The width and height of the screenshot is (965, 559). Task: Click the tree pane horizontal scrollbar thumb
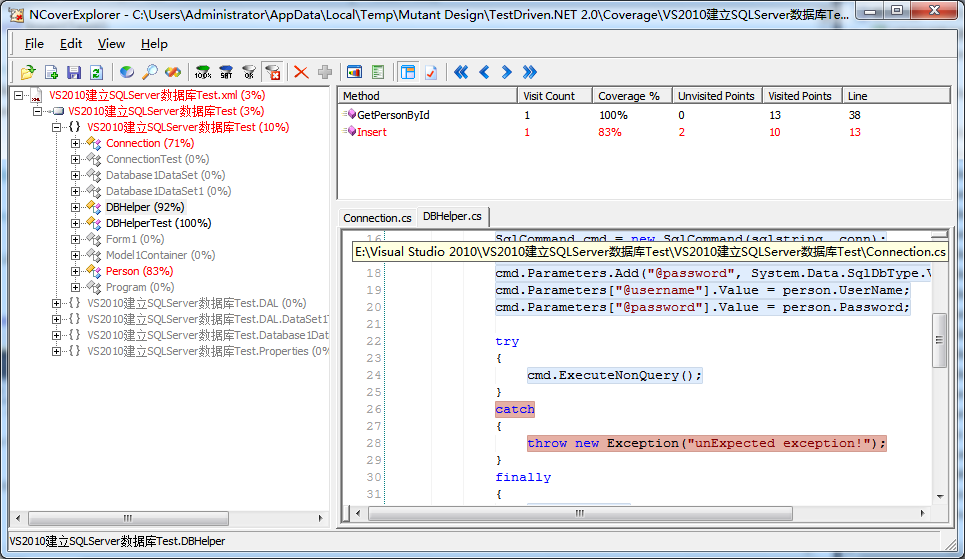click(x=128, y=518)
